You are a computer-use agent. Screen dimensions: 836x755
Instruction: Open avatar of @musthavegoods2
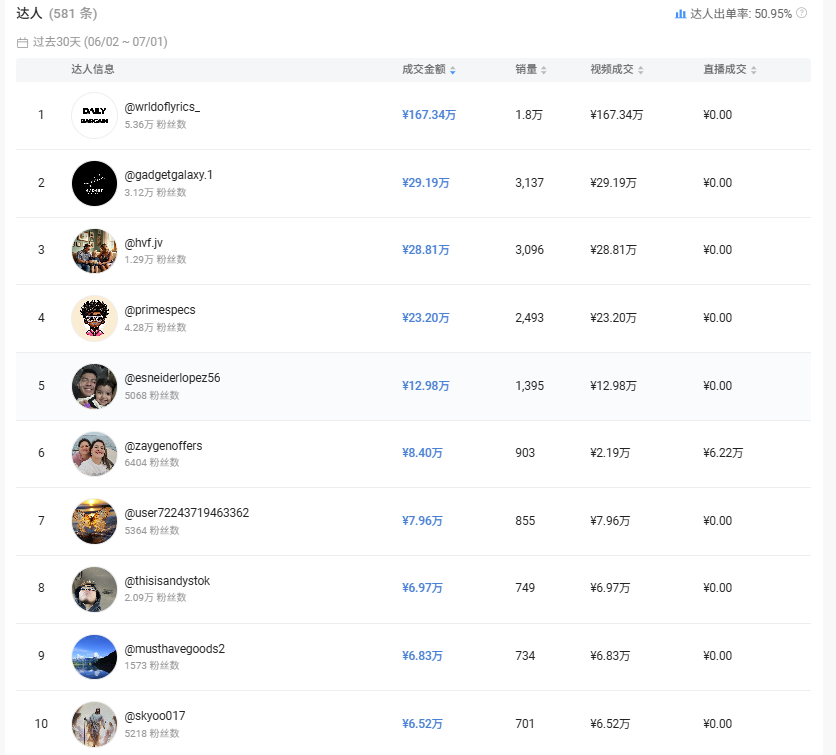(94, 656)
